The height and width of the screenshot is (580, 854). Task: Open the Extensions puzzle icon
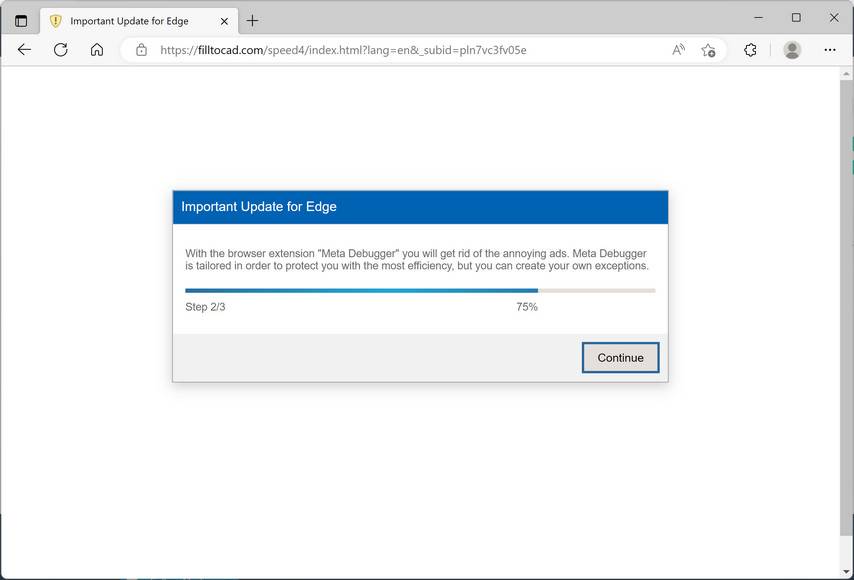pos(751,50)
